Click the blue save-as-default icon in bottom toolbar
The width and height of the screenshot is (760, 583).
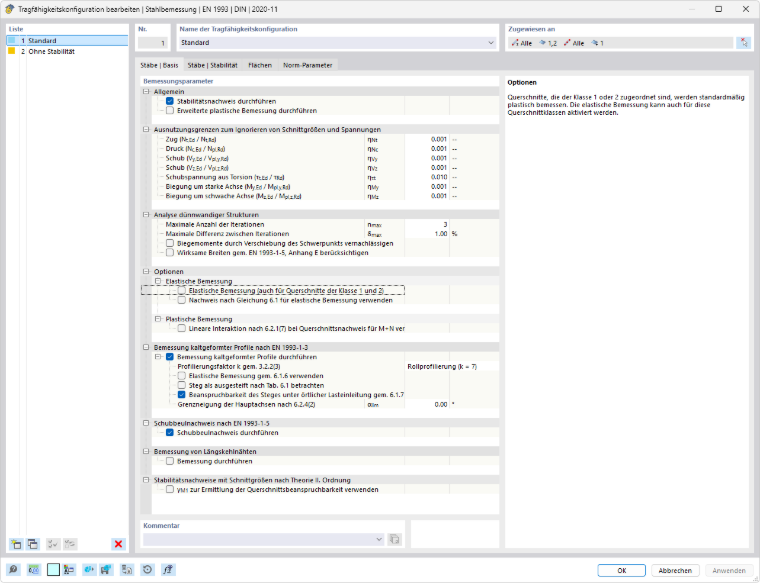106,569
